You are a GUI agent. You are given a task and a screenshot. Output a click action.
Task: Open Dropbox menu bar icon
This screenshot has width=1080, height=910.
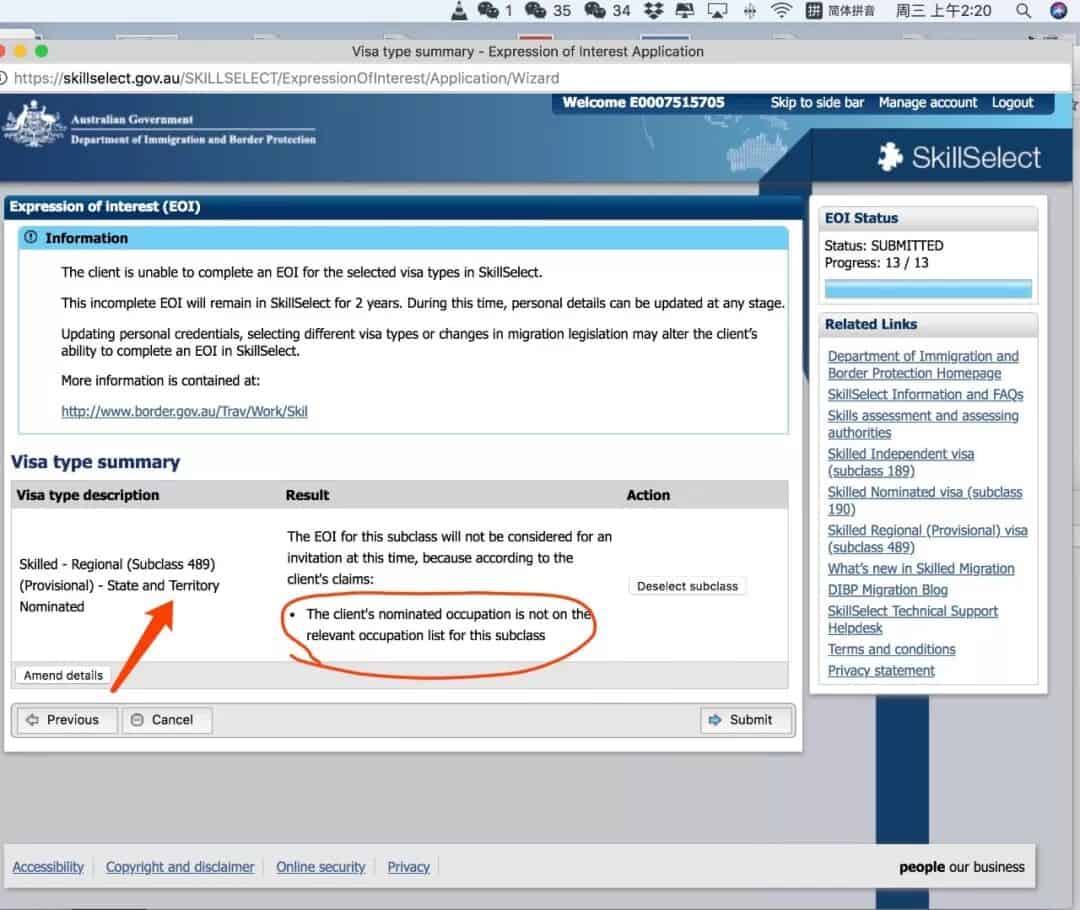[x=653, y=10]
